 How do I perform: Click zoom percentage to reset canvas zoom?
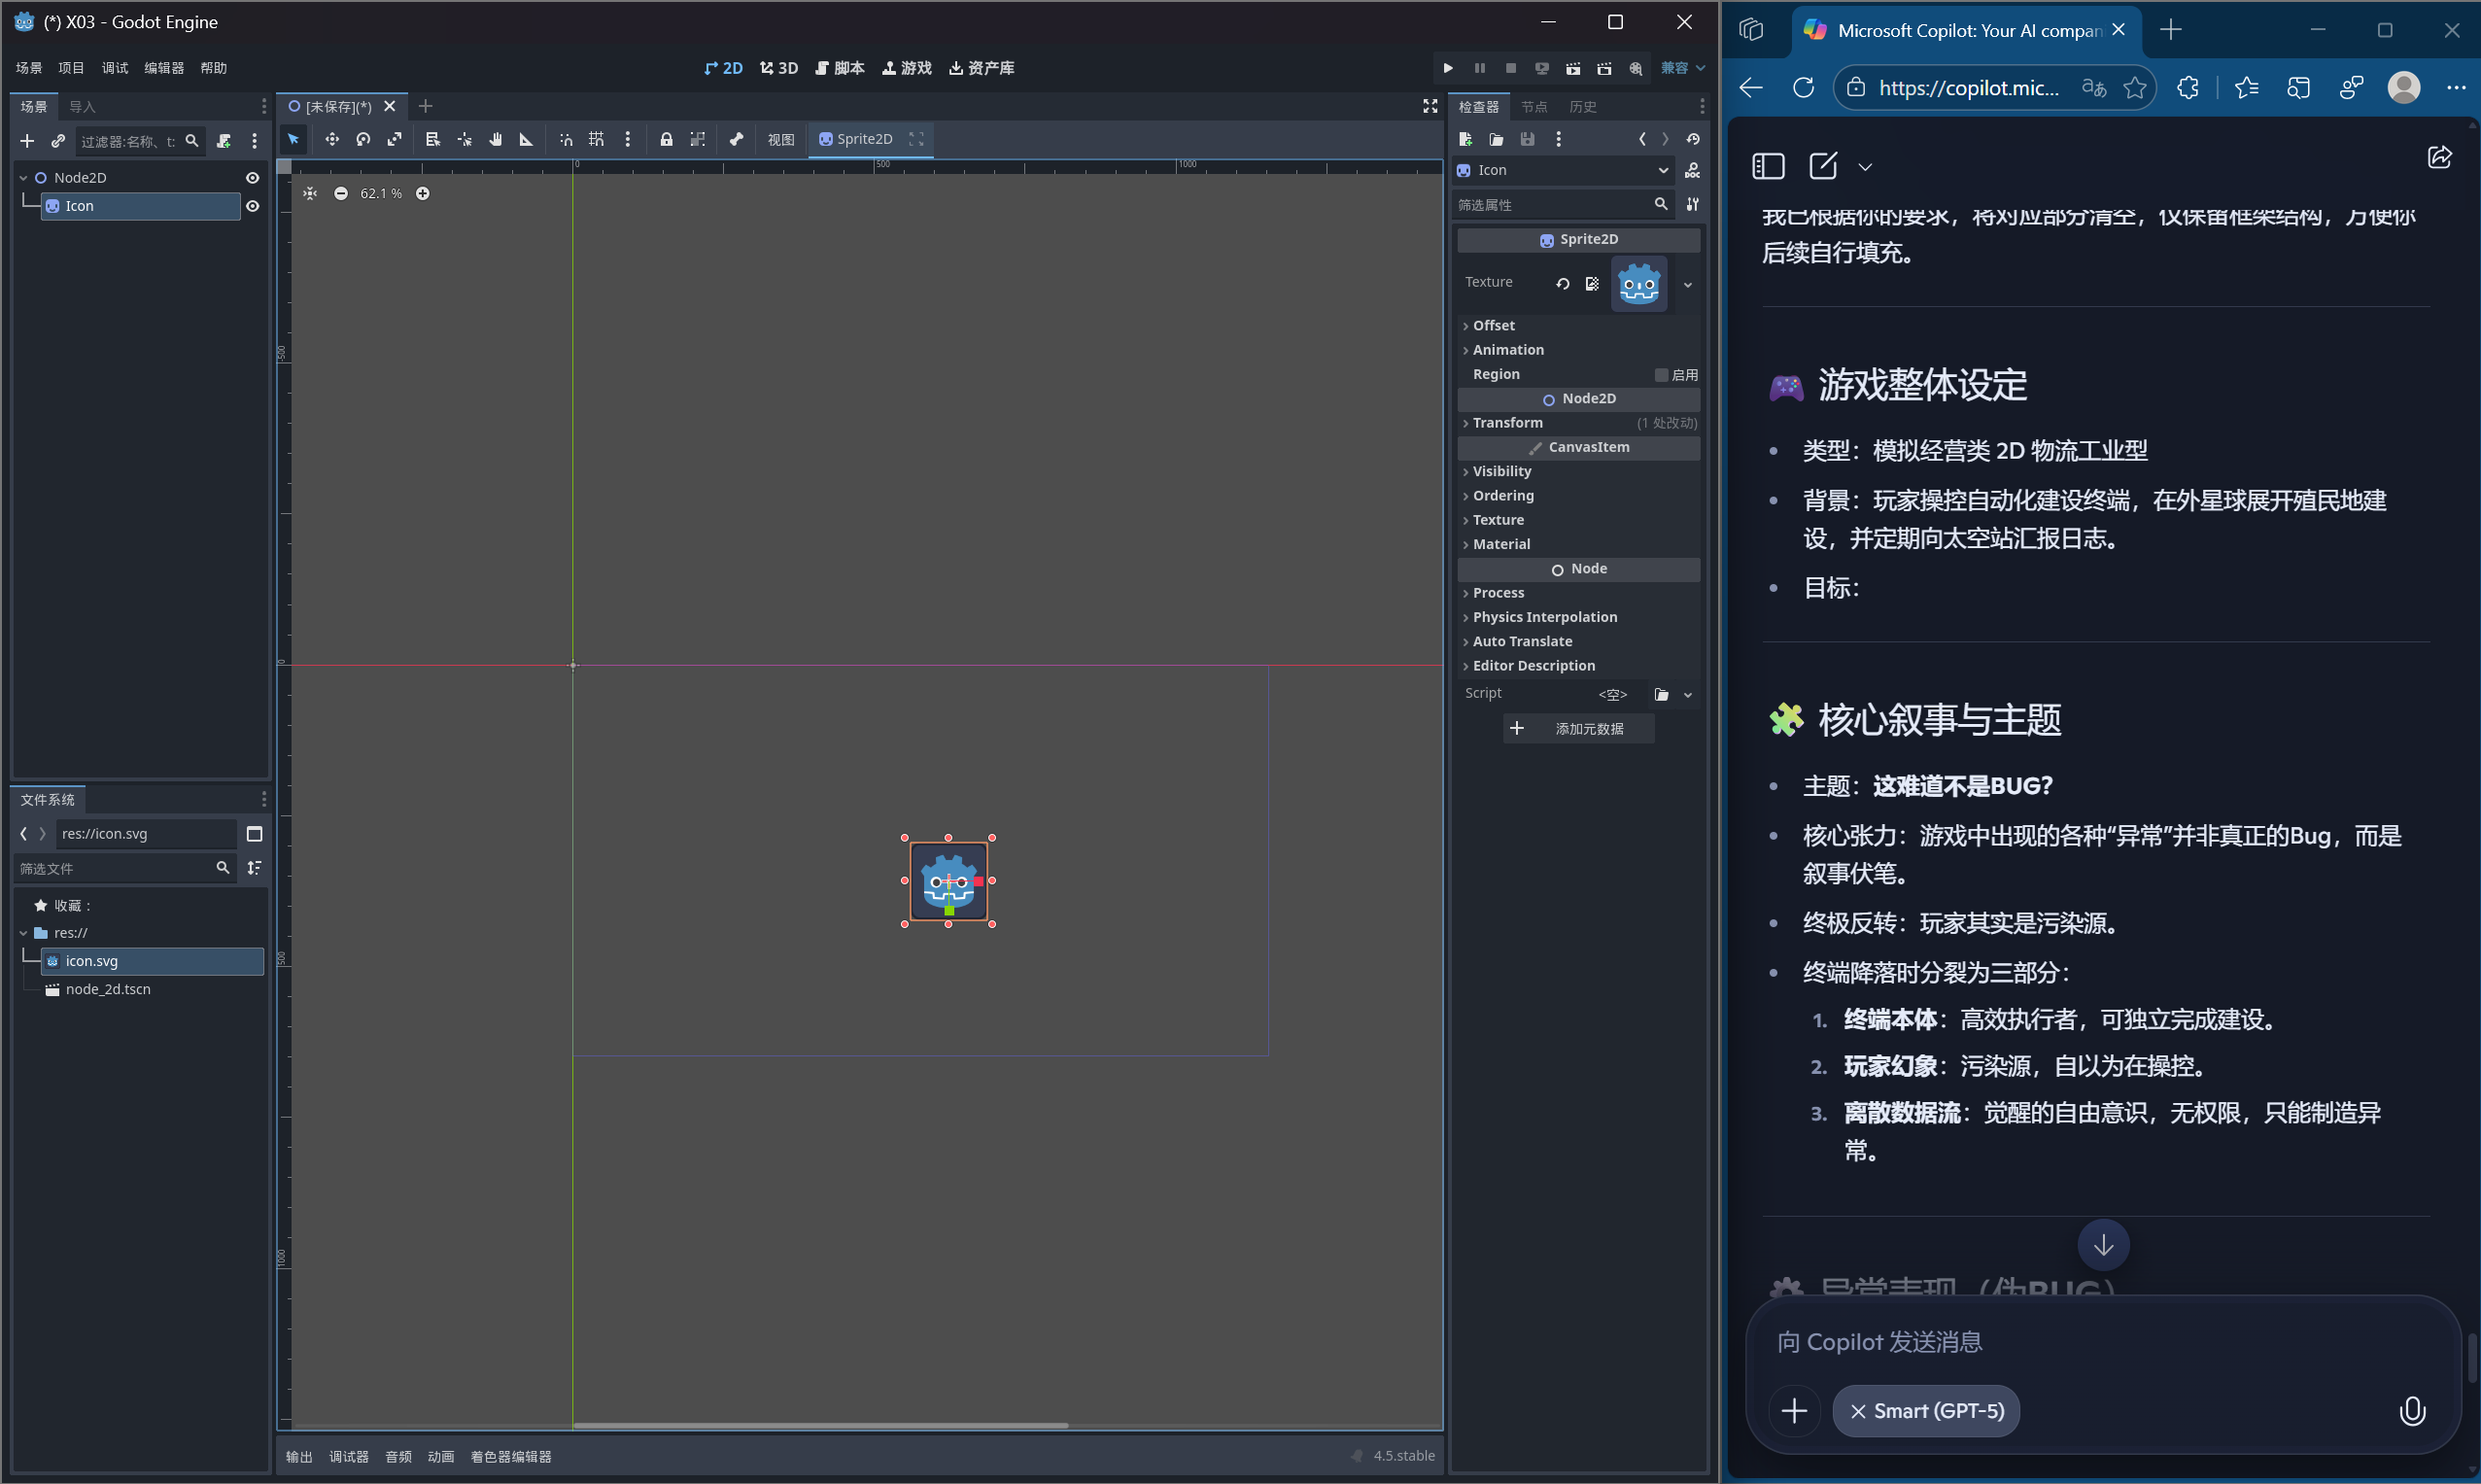[380, 193]
